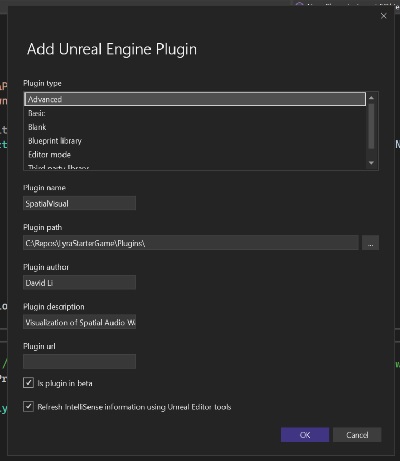The image size is (400, 461).
Task: Click the Cancel button
Action: point(357,435)
